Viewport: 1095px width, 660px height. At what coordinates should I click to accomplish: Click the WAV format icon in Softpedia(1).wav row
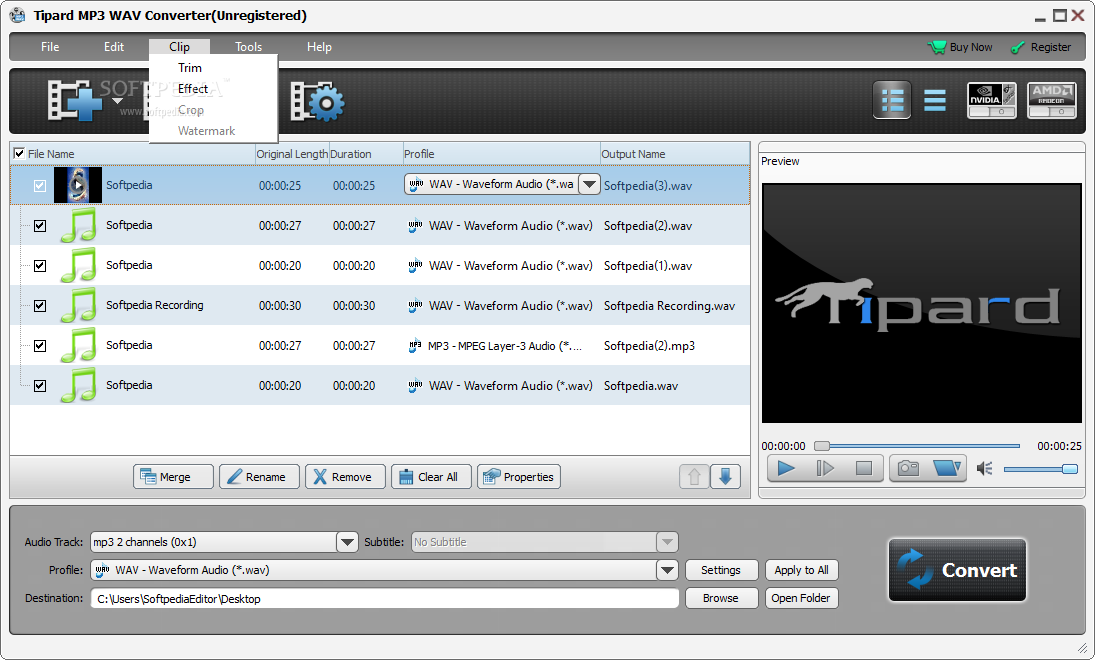(415, 265)
